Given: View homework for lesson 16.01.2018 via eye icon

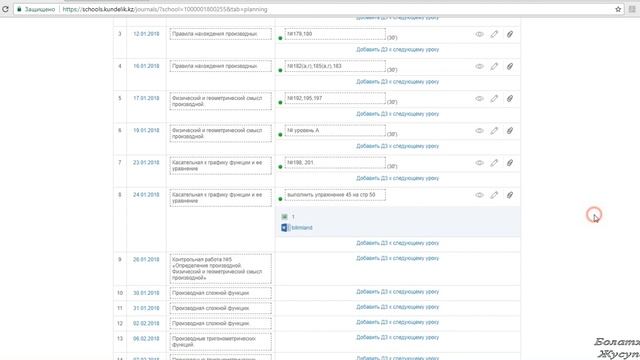Looking at the screenshot, I should point(480,67).
